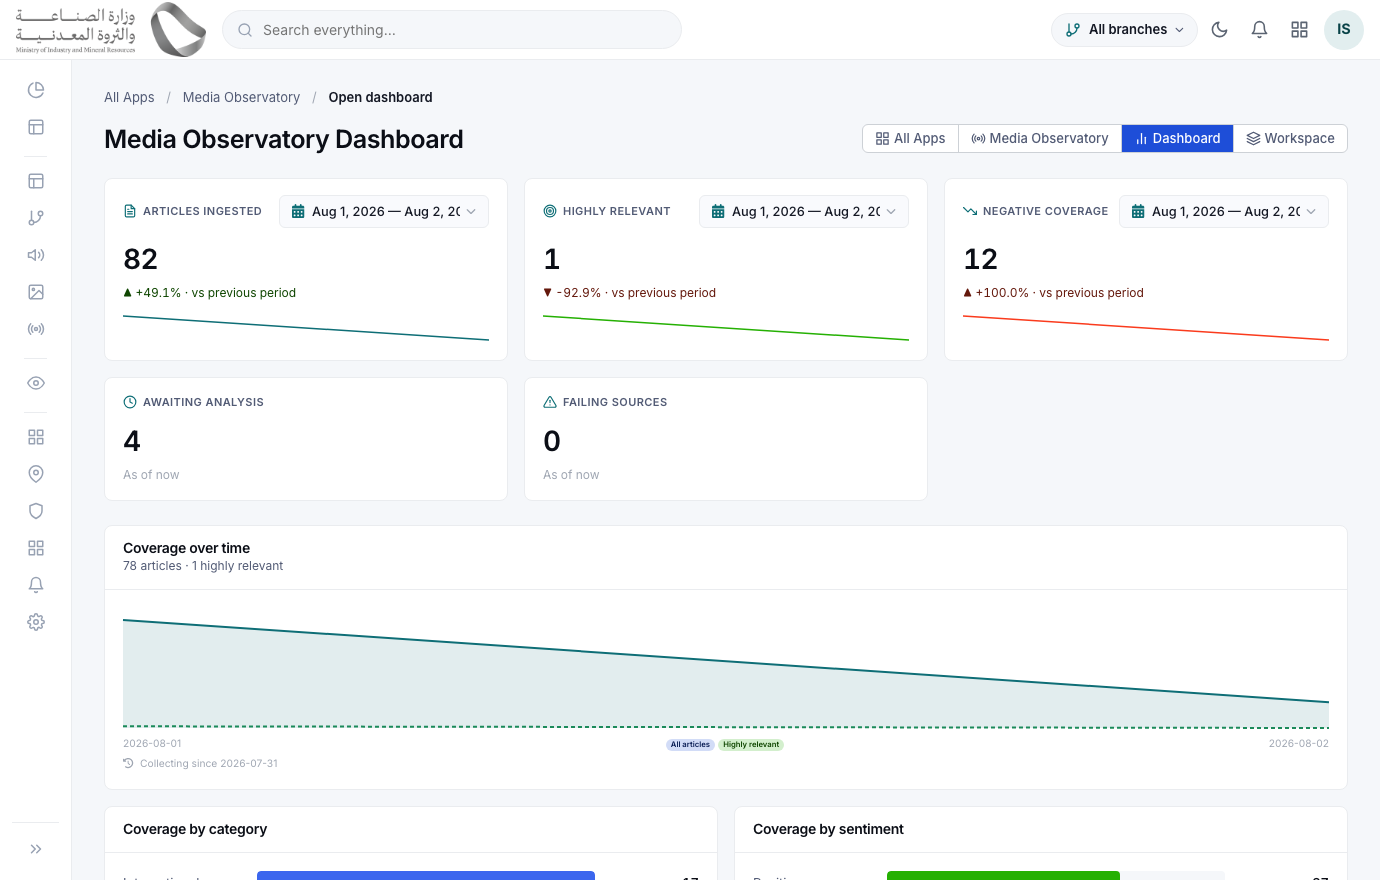Open the apps grid in top bar
The image size is (1380, 880).
pyautogui.click(x=1299, y=30)
